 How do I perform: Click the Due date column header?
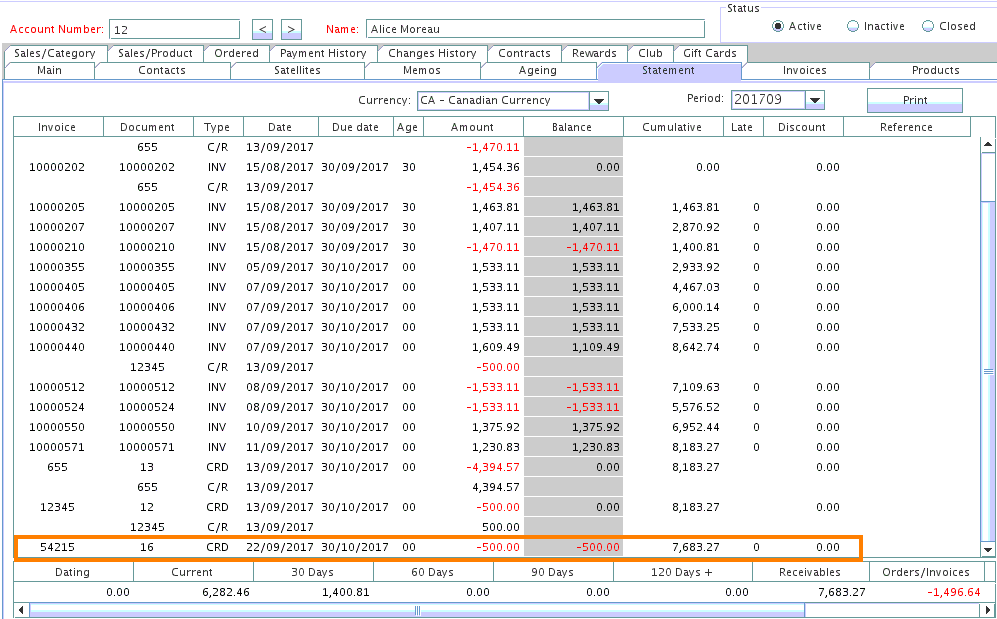[x=355, y=127]
